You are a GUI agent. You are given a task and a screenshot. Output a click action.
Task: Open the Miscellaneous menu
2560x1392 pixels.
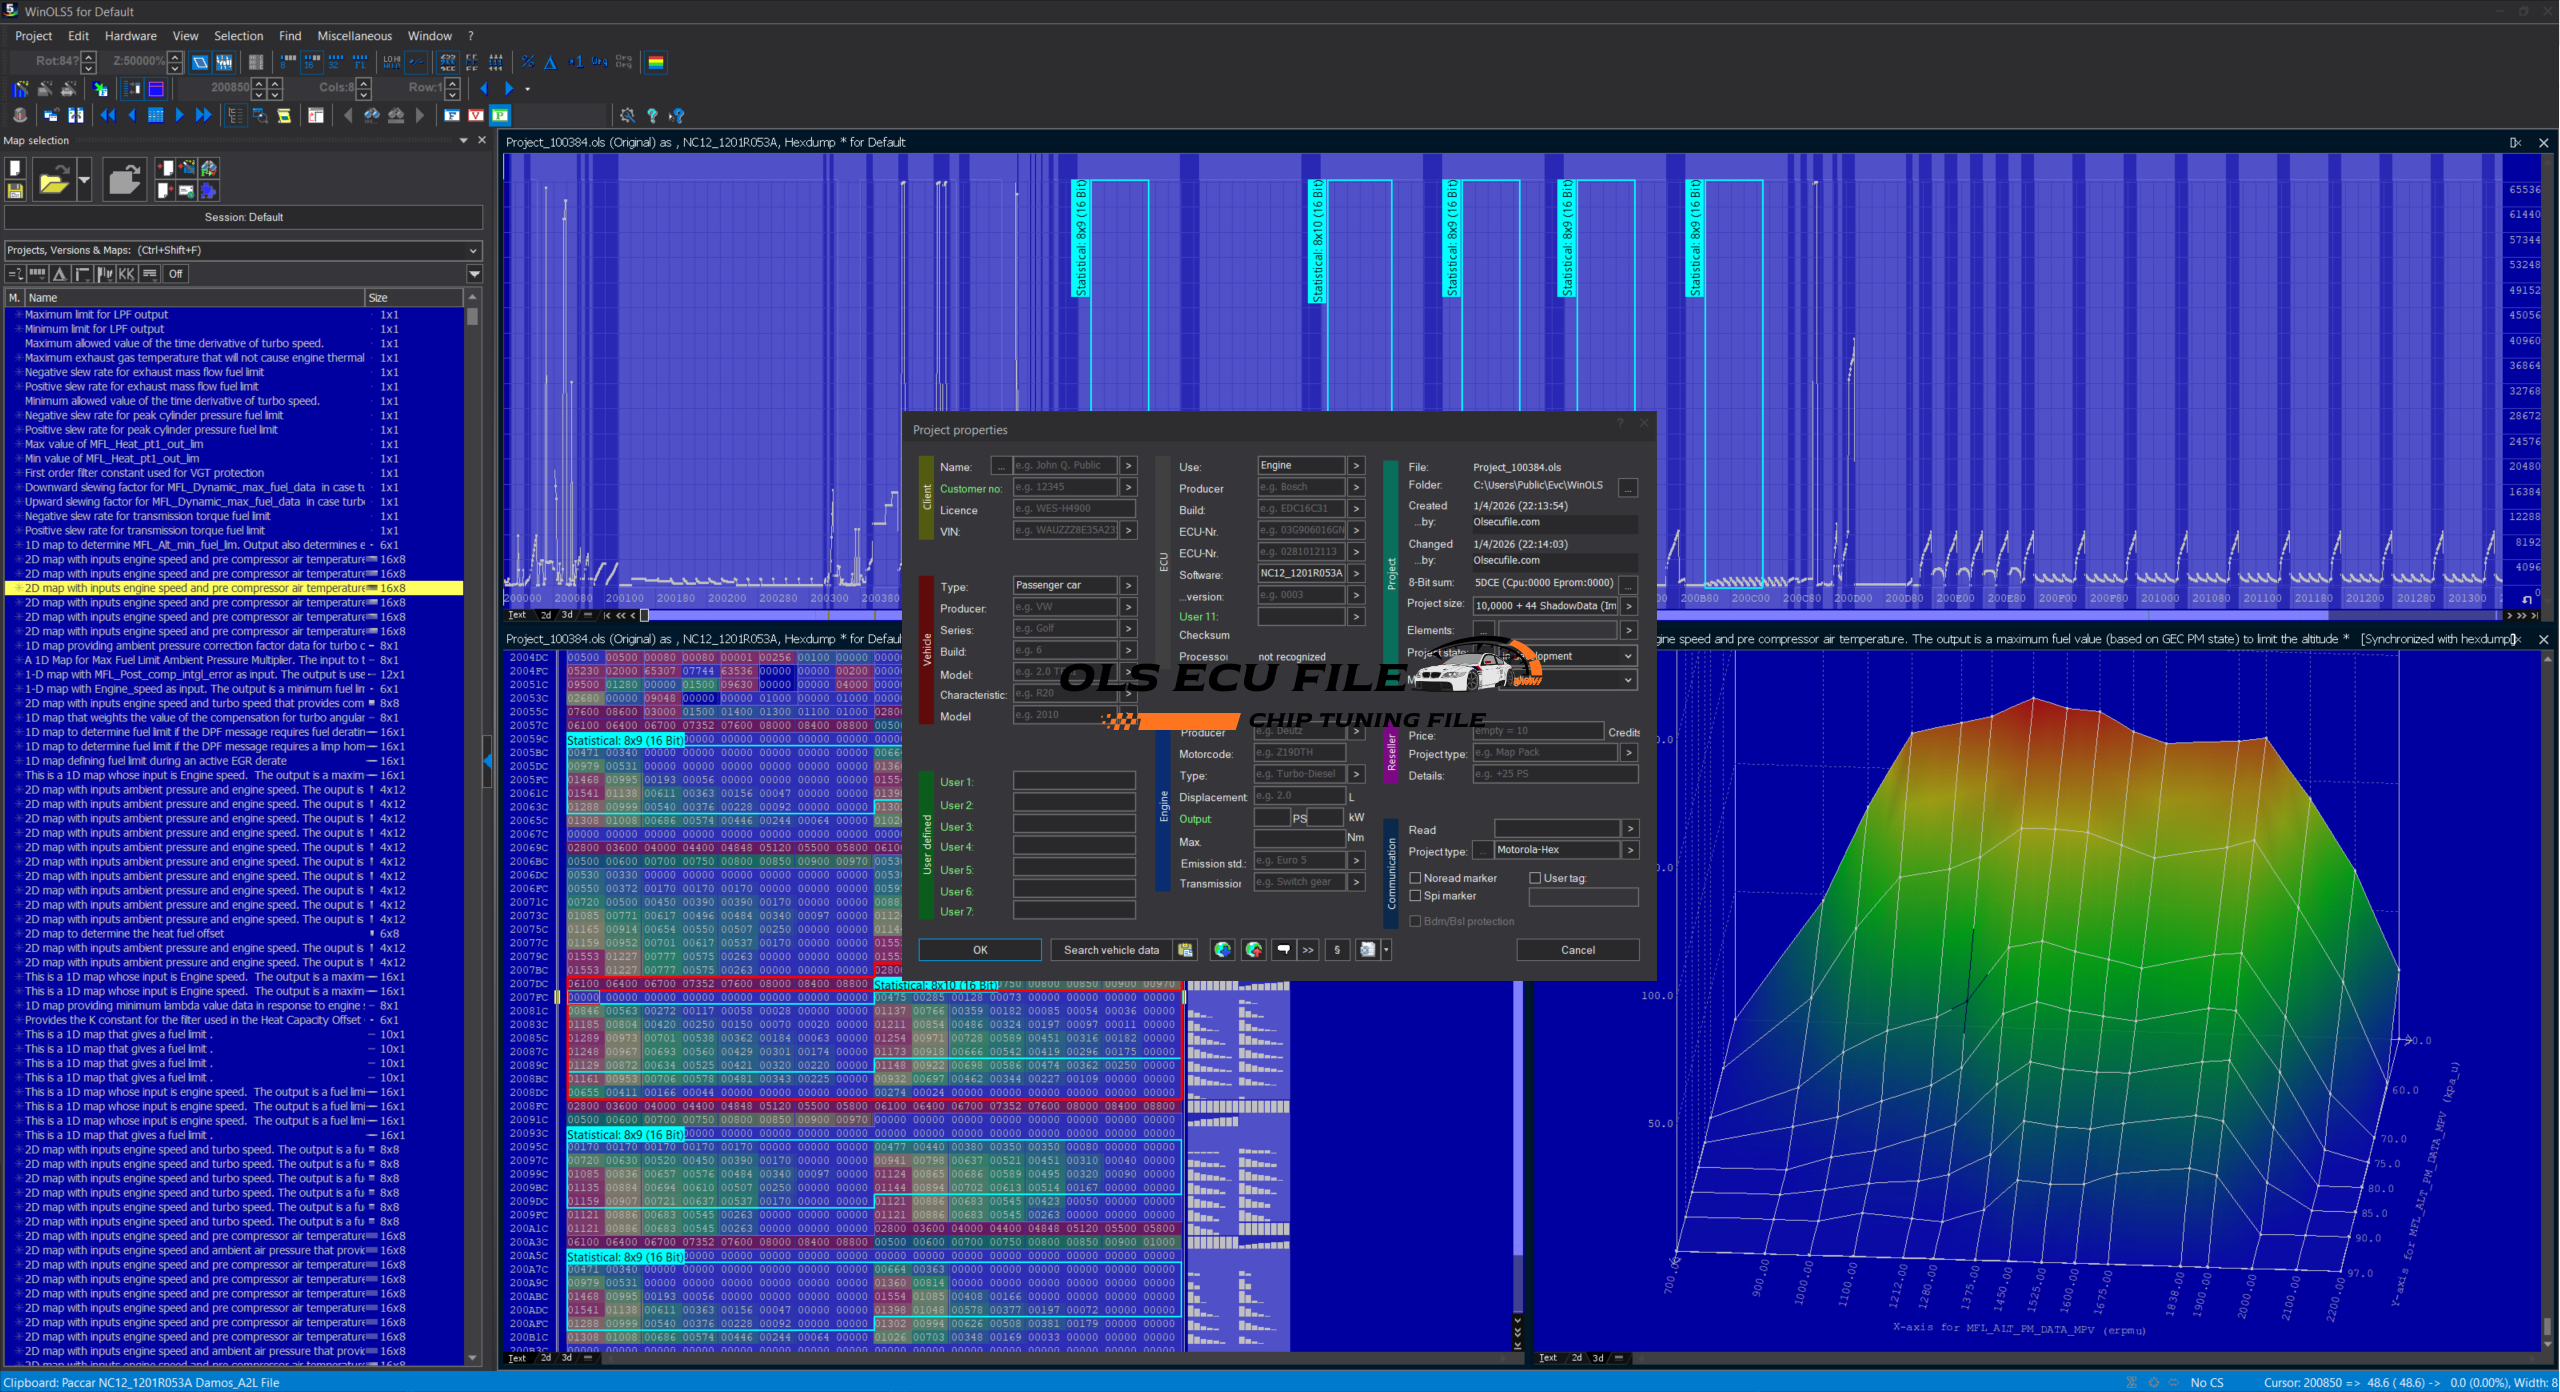pos(354,36)
